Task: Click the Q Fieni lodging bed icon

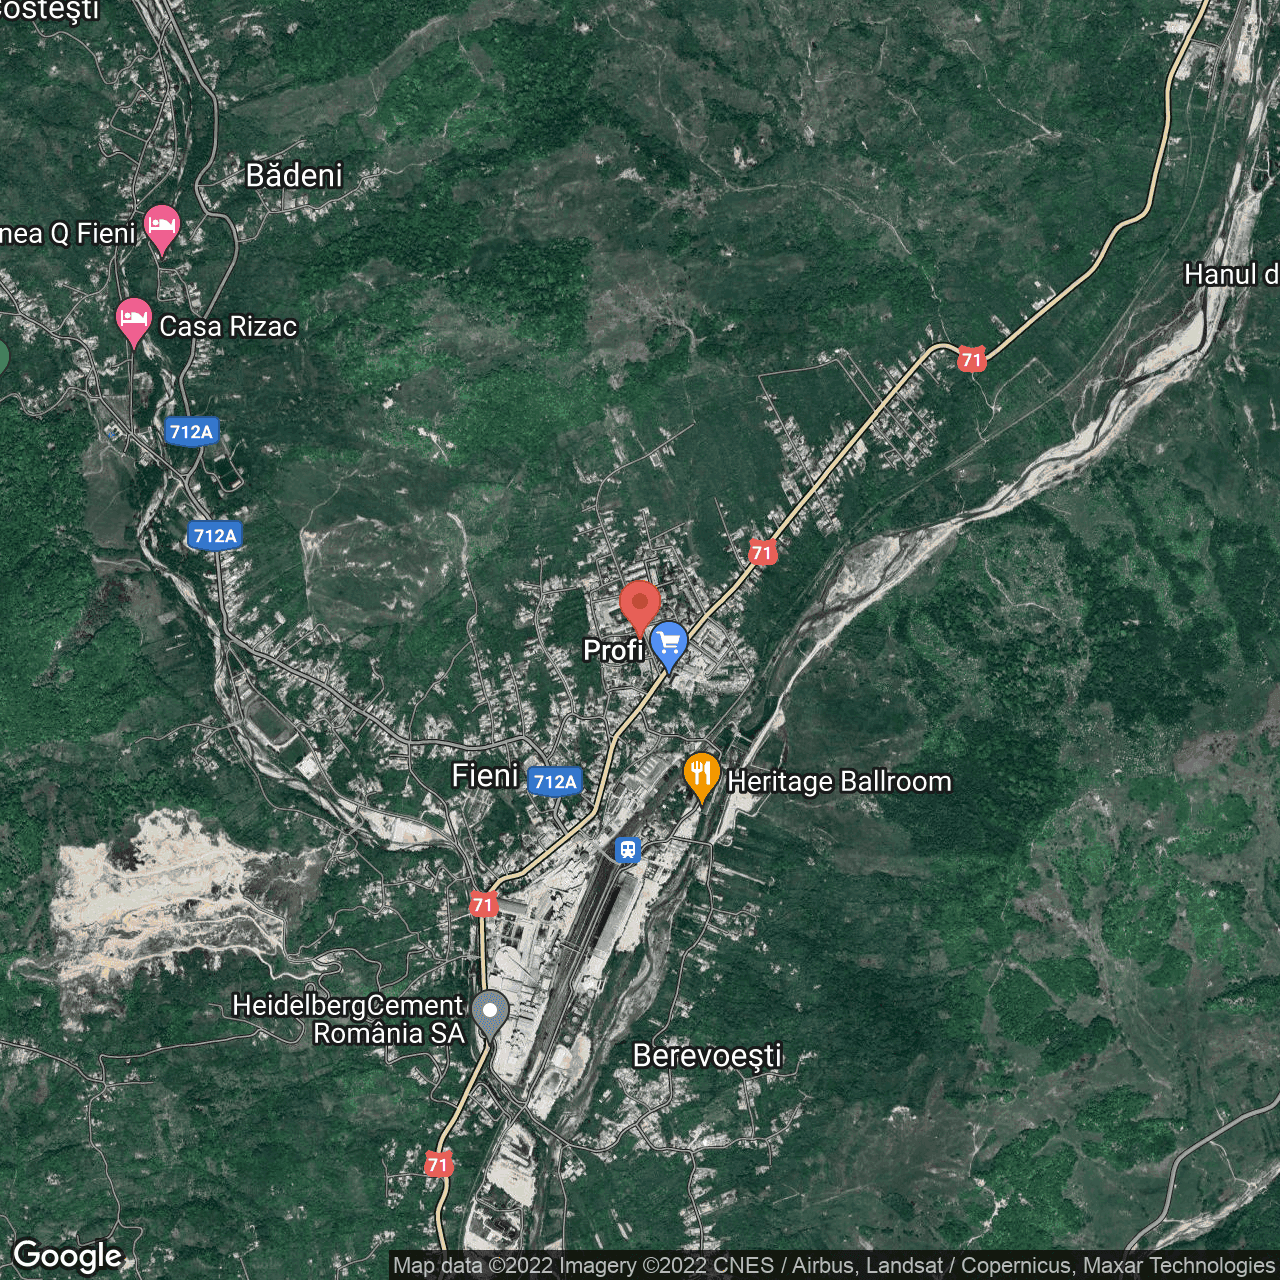Action: 161,228
